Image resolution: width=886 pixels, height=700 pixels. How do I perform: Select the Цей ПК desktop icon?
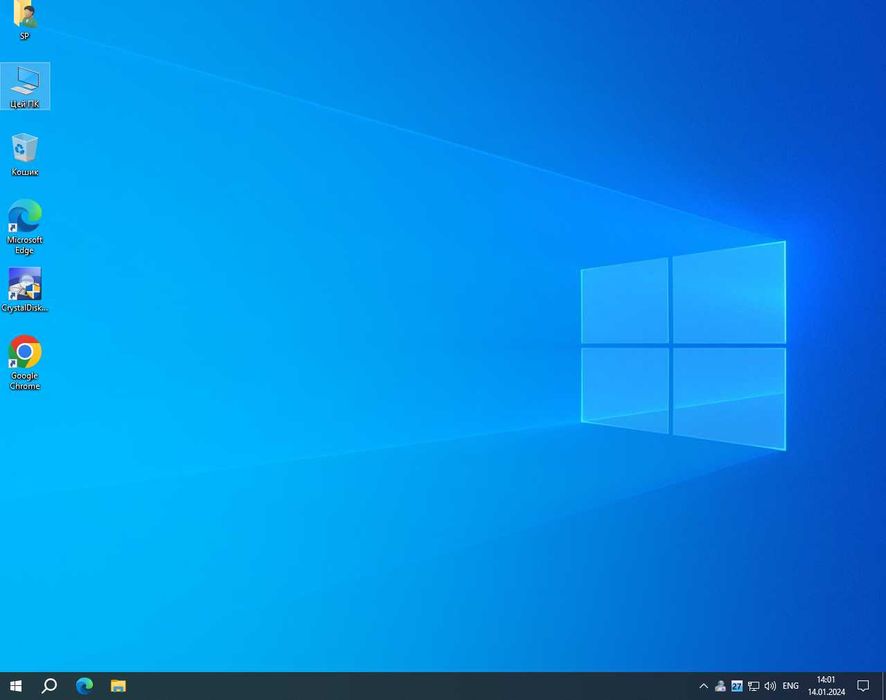tap(25, 86)
